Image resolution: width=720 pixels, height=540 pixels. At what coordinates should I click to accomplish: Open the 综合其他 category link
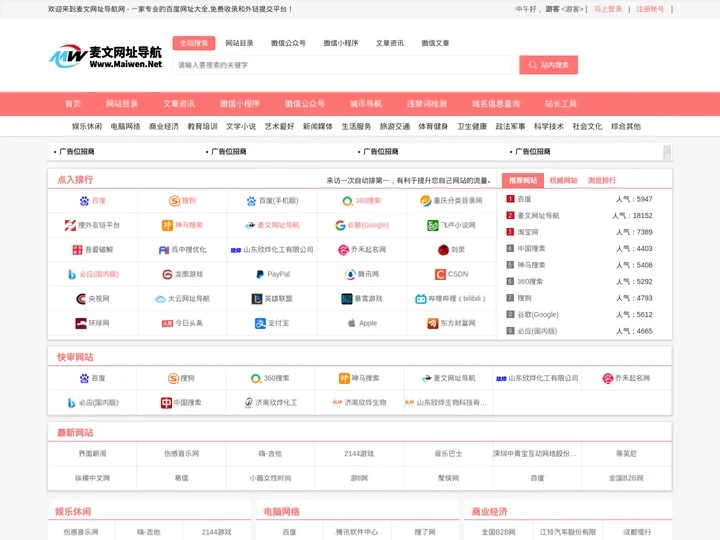tap(625, 126)
